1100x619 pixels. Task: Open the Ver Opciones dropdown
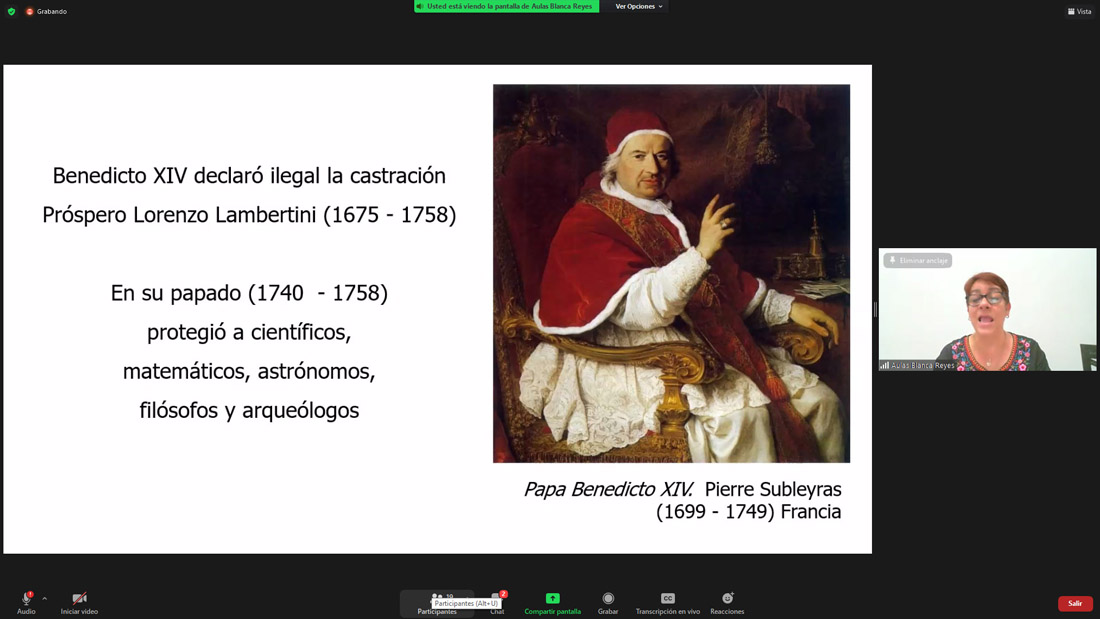[638, 6]
